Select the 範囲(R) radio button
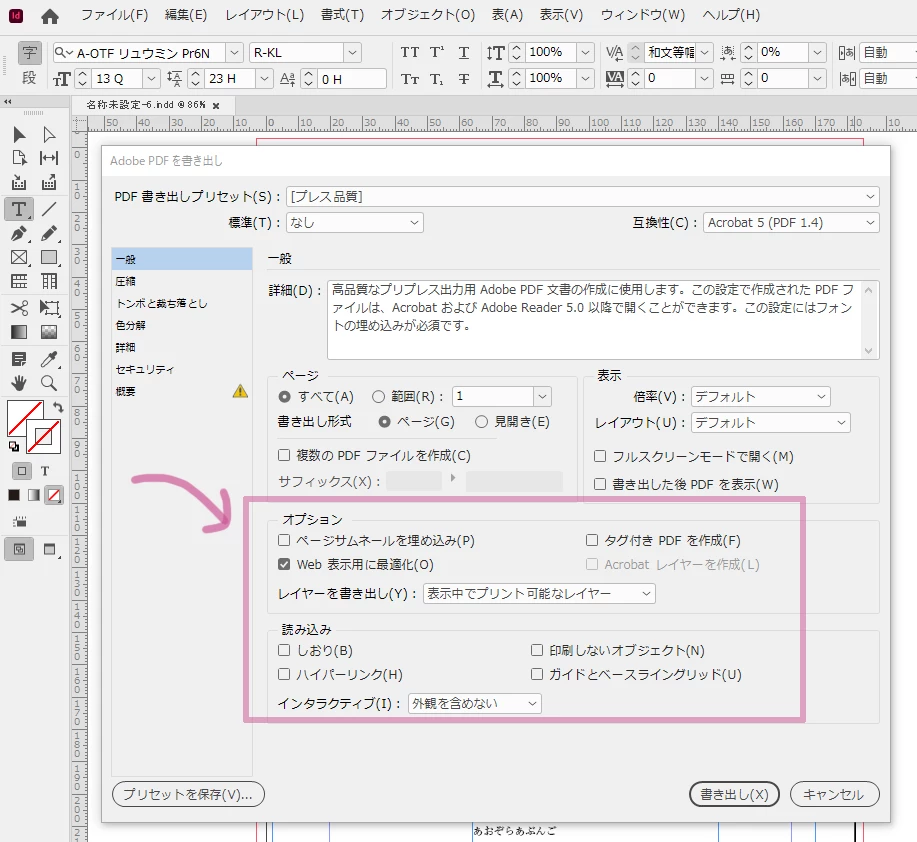This screenshot has height=842, width=917. click(378, 397)
